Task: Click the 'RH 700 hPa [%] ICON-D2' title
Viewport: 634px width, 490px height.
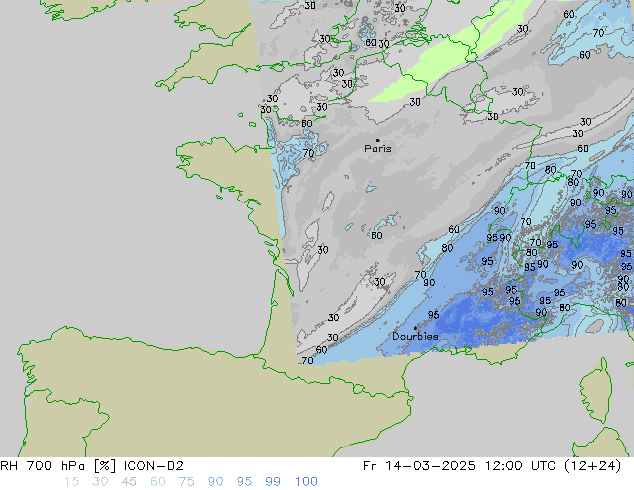Action: [92, 466]
